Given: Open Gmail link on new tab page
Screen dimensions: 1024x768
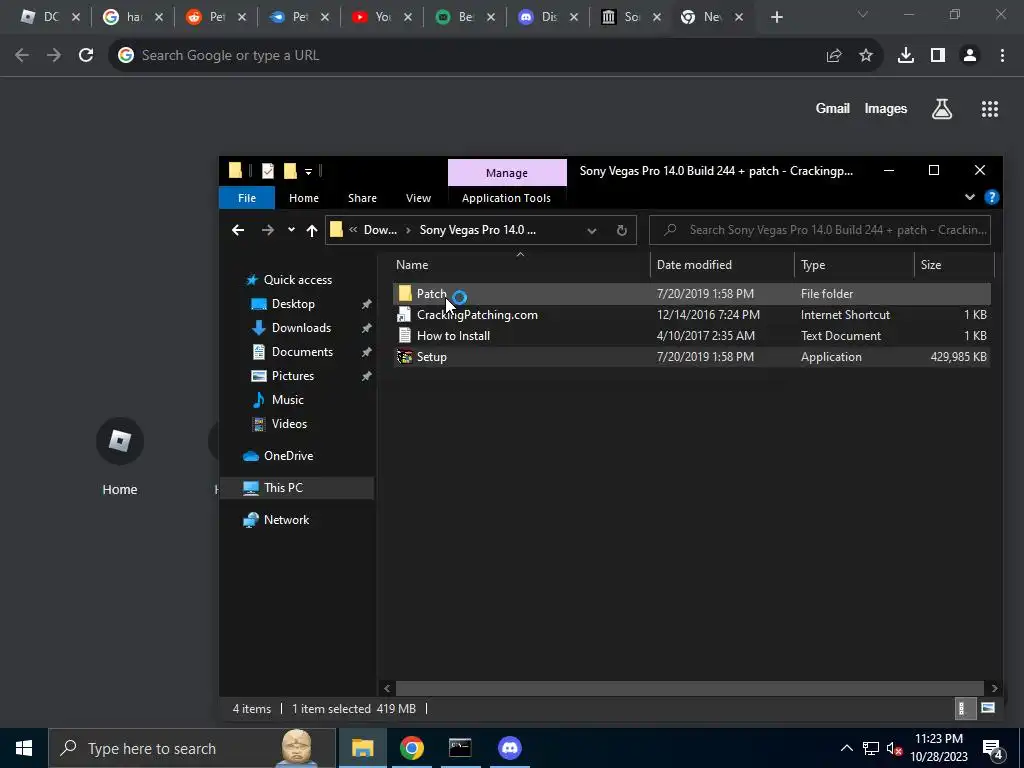Looking at the screenshot, I should click(833, 109).
